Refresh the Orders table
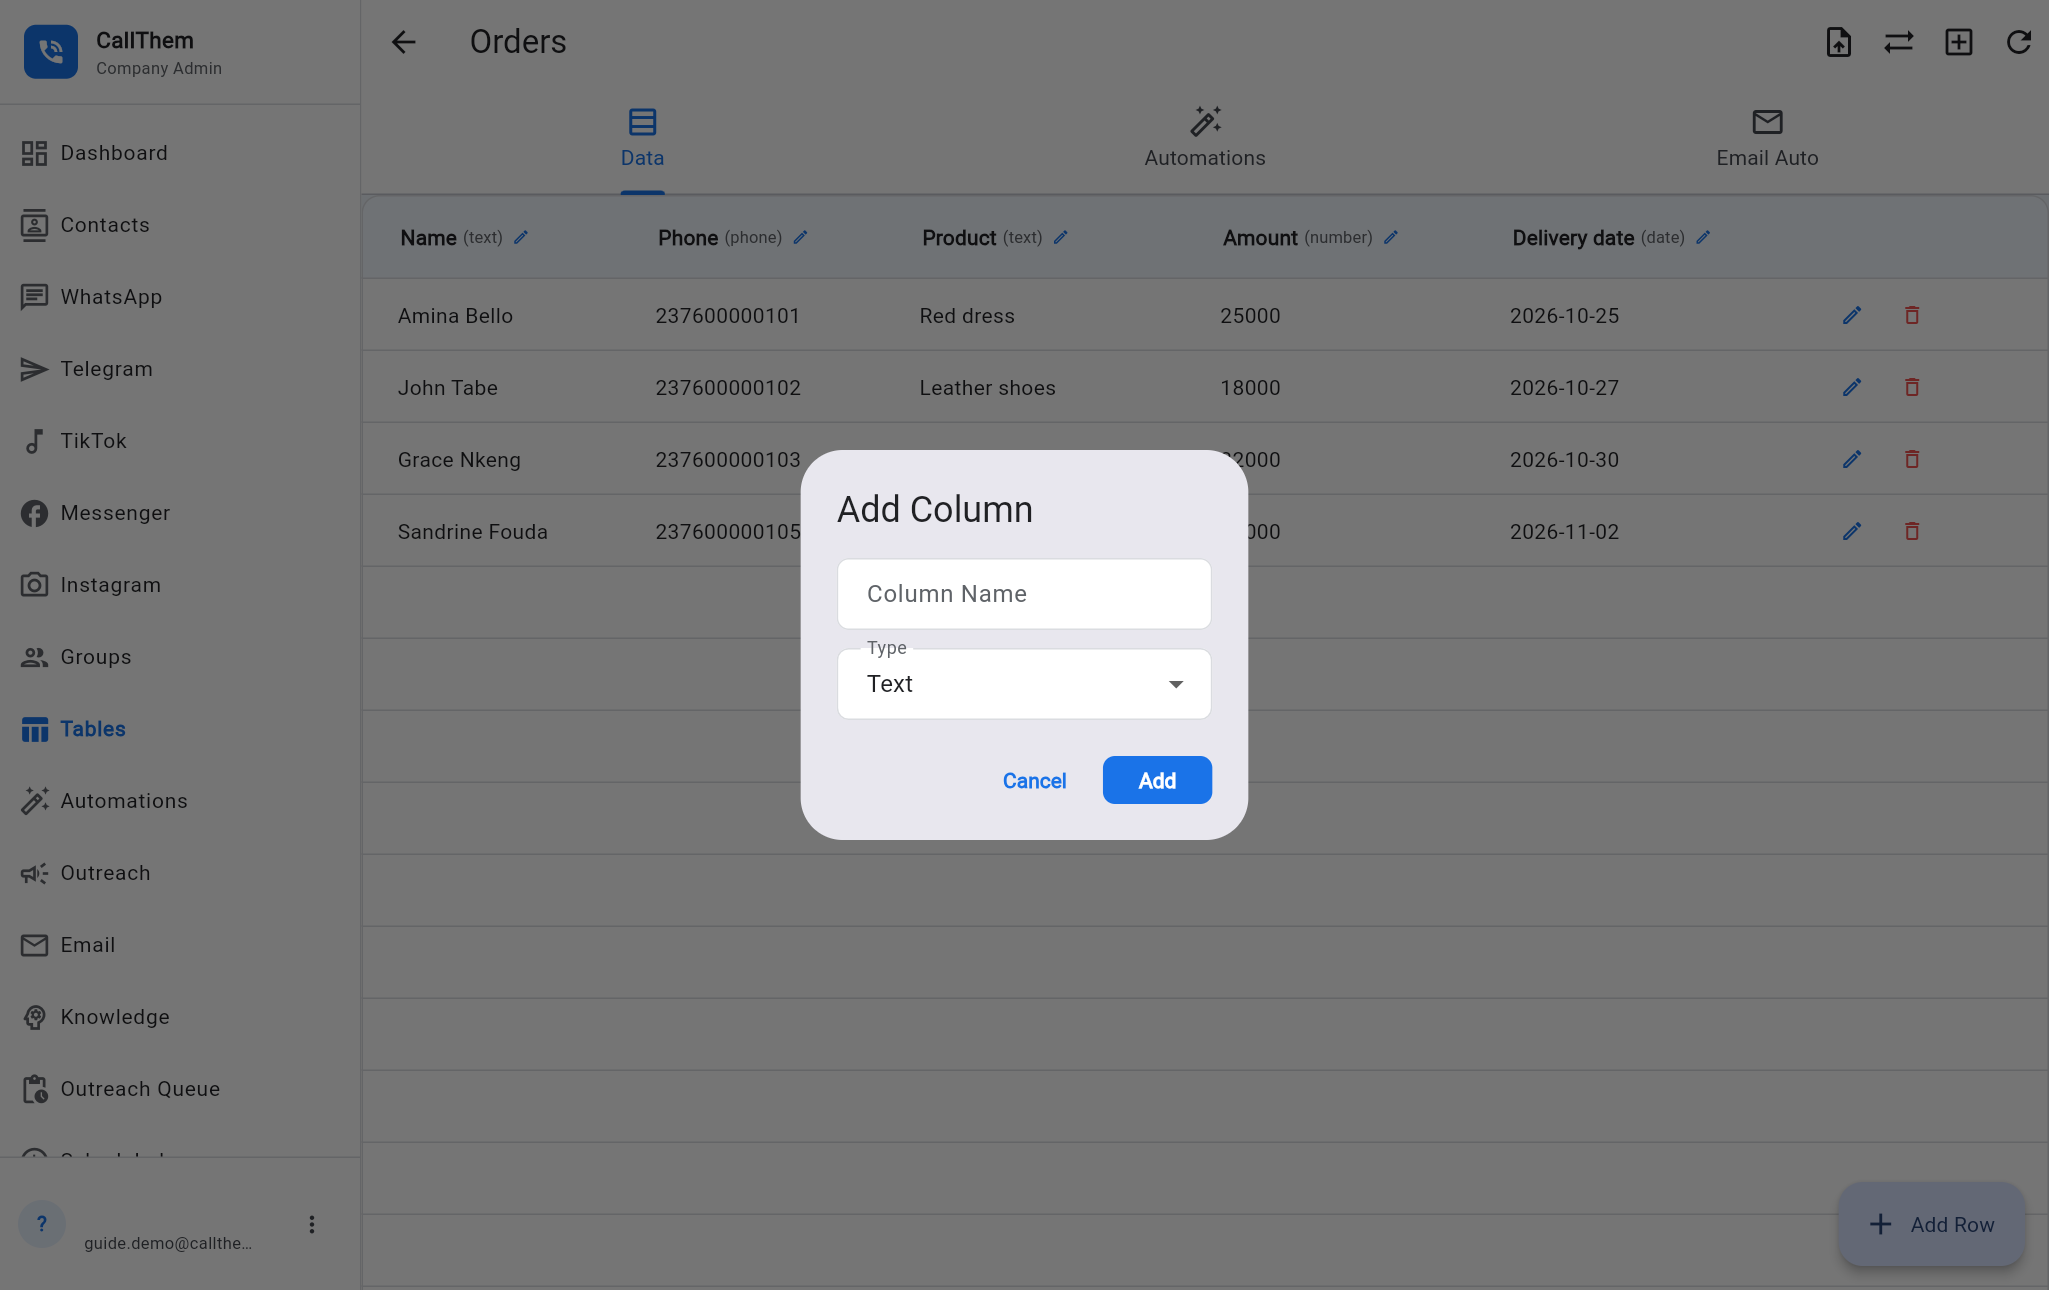The width and height of the screenshot is (2049, 1290). [2018, 42]
